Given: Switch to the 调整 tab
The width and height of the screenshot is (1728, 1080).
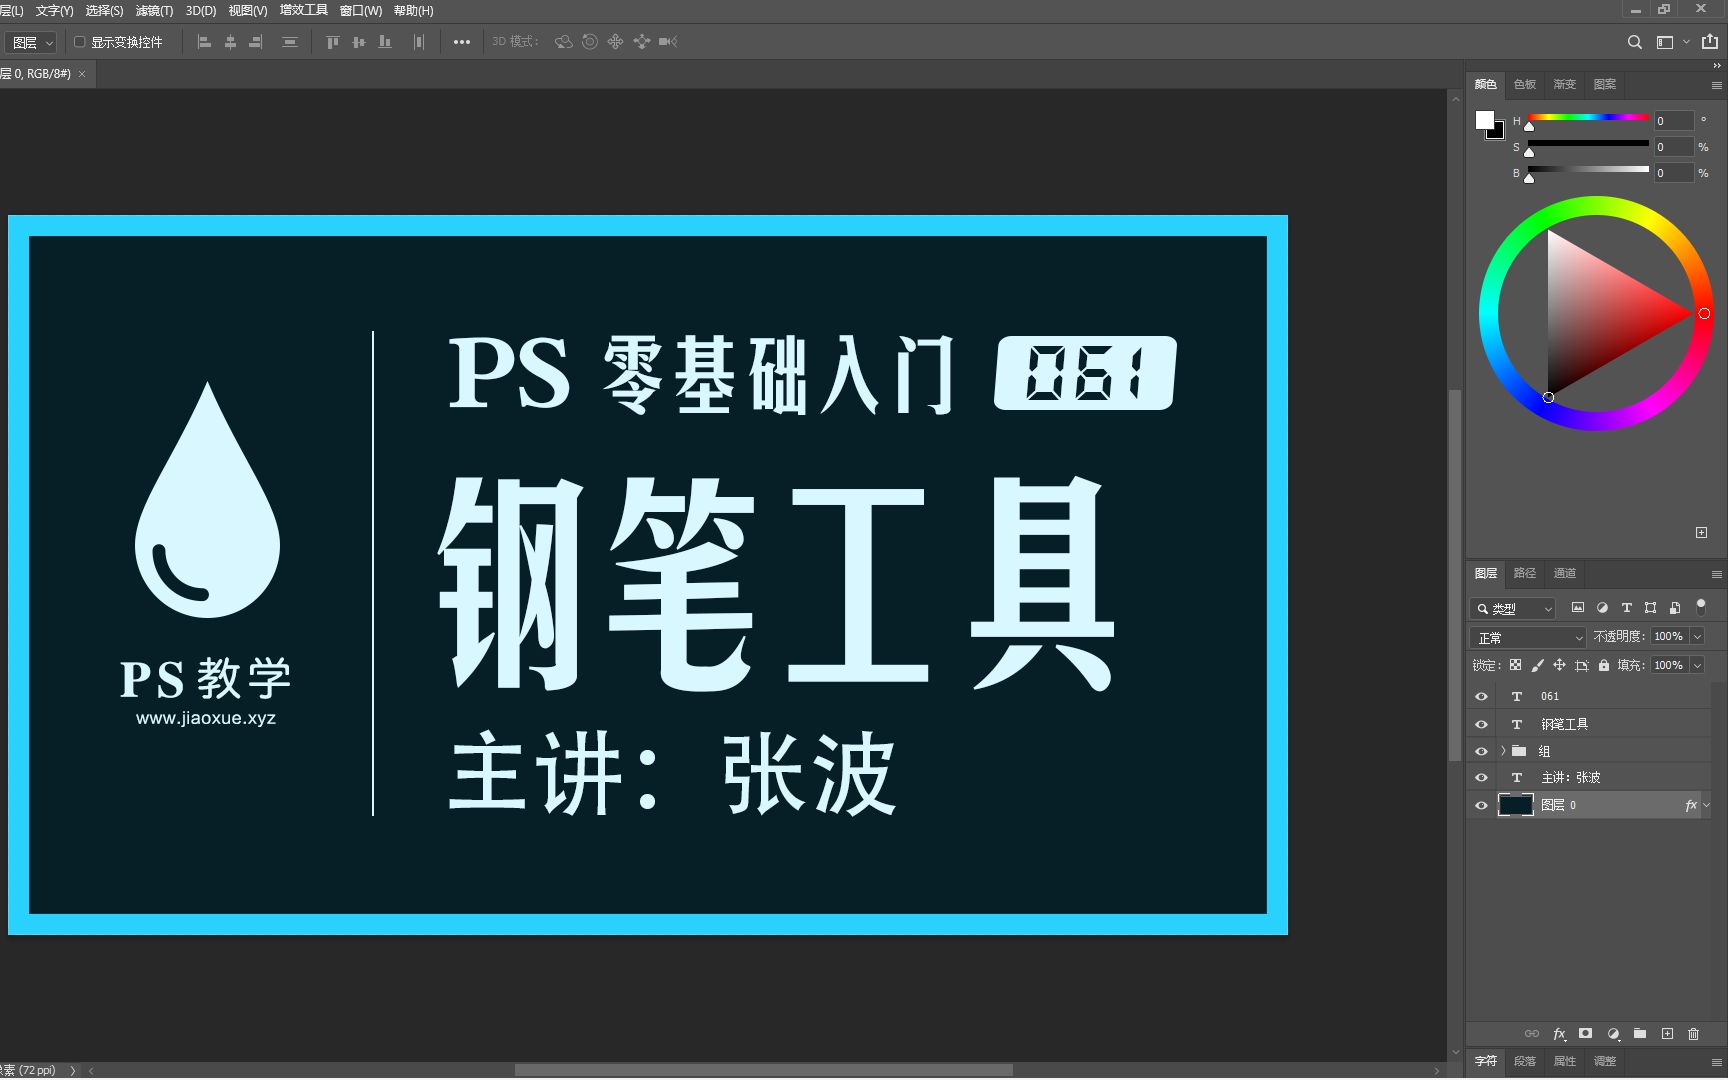Looking at the screenshot, I should click(1605, 1061).
